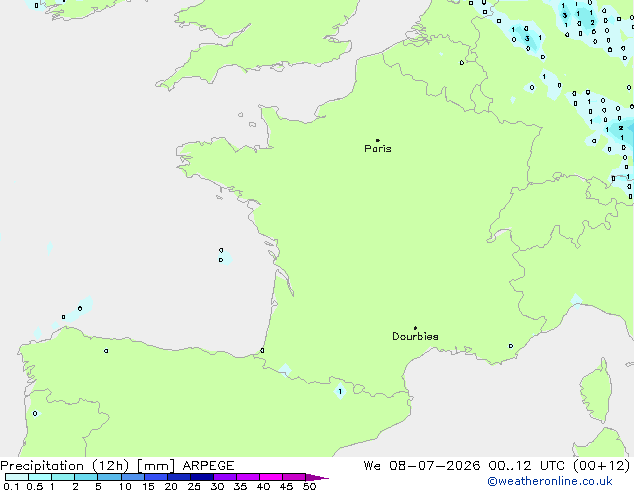Screen dimensions: 634x490
Task: Click the '00..12 UTC' time range
Action: (x=526, y=466)
